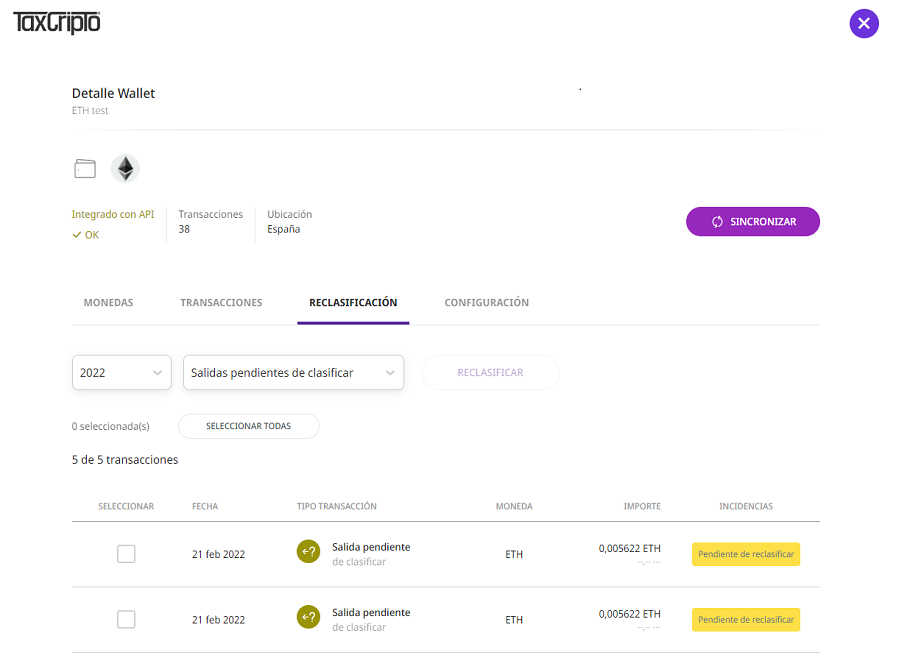Switch to the MONEDAS tab
The height and width of the screenshot is (661, 910).
pyautogui.click(x=108, y=303)
